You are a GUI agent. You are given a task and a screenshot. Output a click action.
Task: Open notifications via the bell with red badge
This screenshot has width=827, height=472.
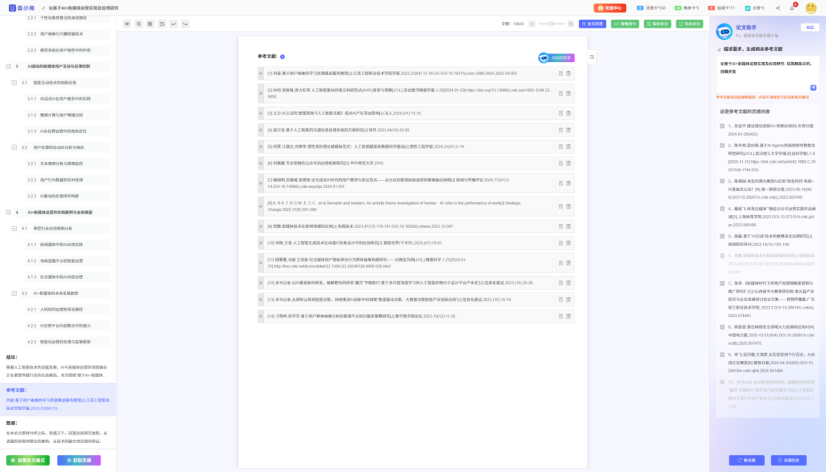point(792,8)
